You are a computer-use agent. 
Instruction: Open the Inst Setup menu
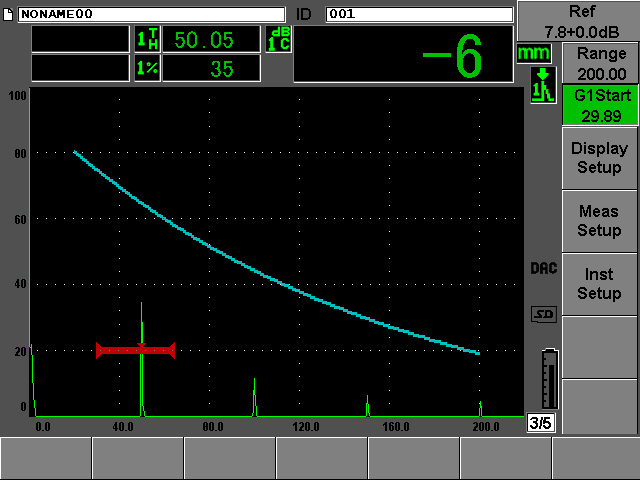click(598, 283)
